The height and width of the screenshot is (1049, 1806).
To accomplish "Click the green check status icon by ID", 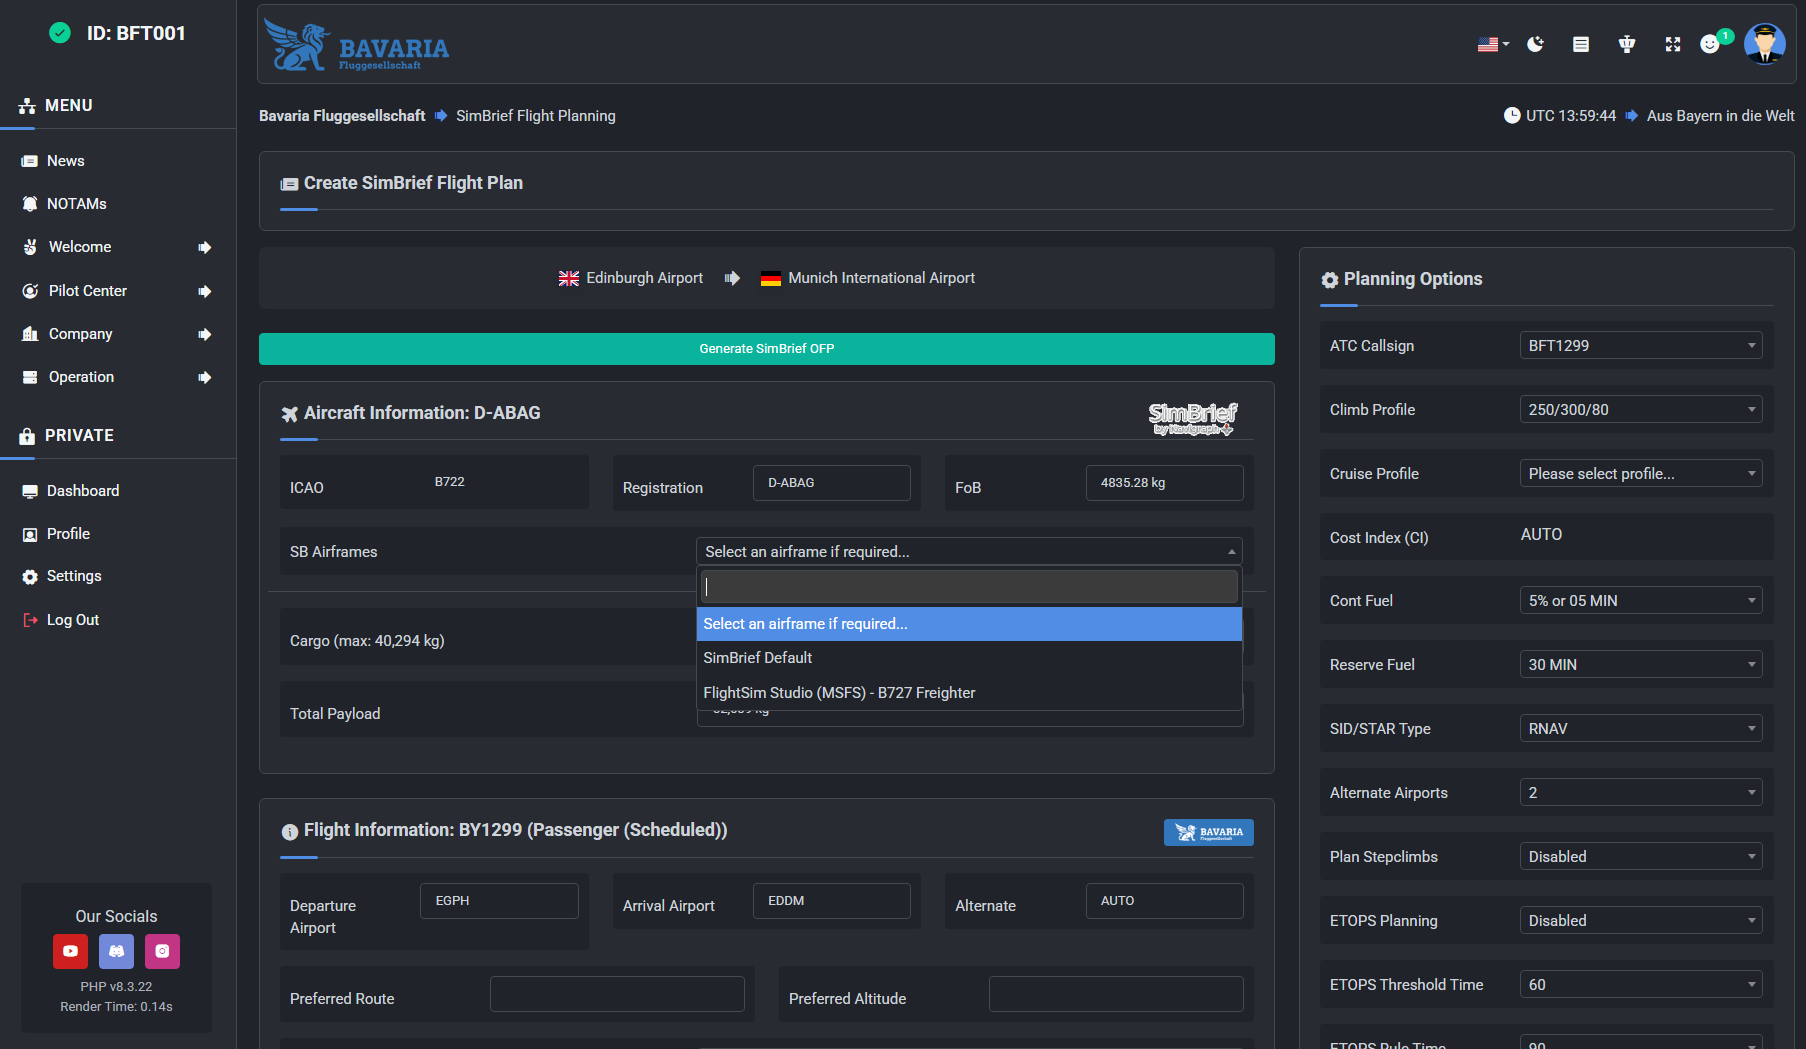I will [60, 33].
